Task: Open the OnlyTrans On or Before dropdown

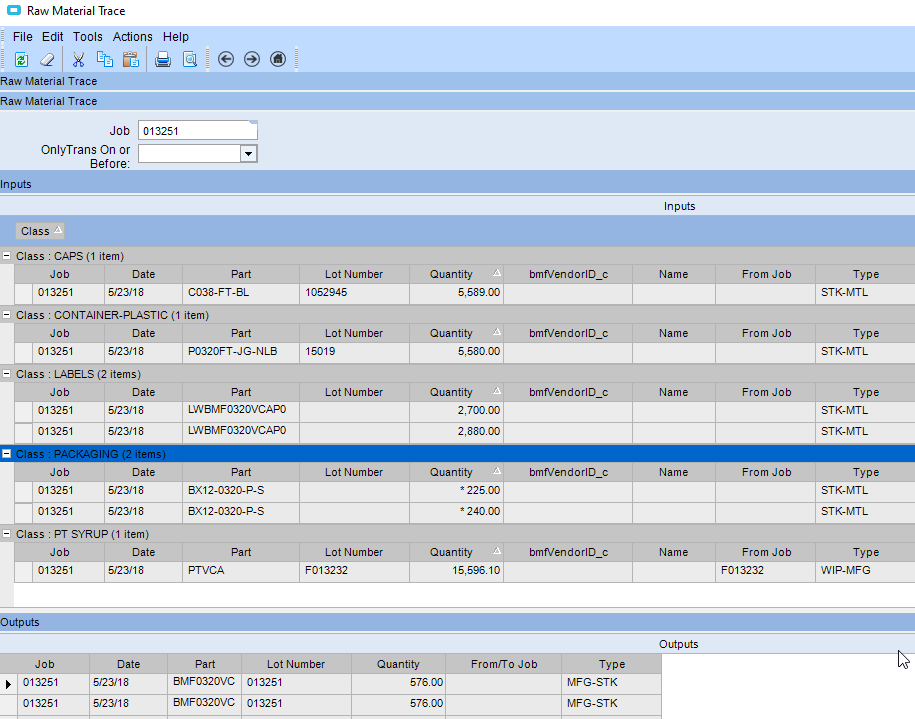Action: (249, 153)
